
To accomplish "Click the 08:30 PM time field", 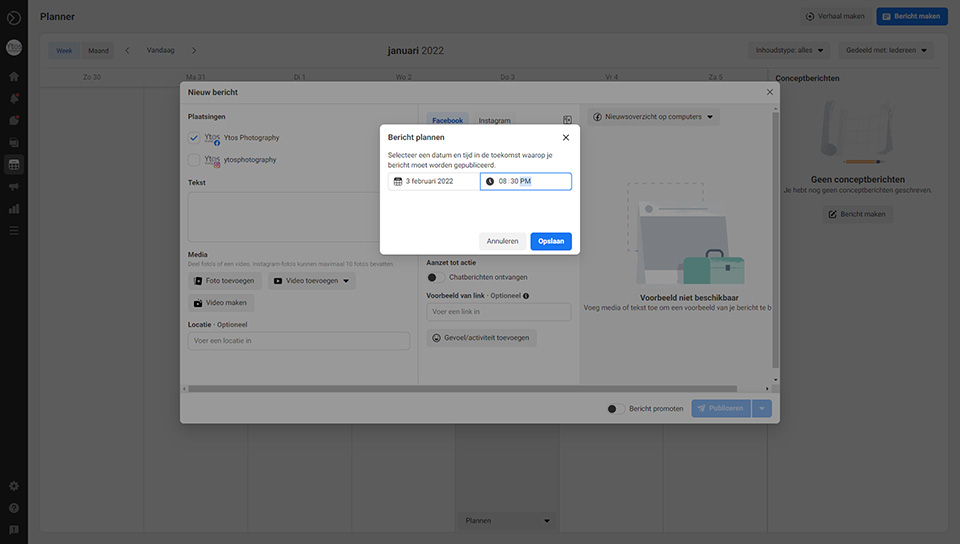I will [x=526, y=182].
